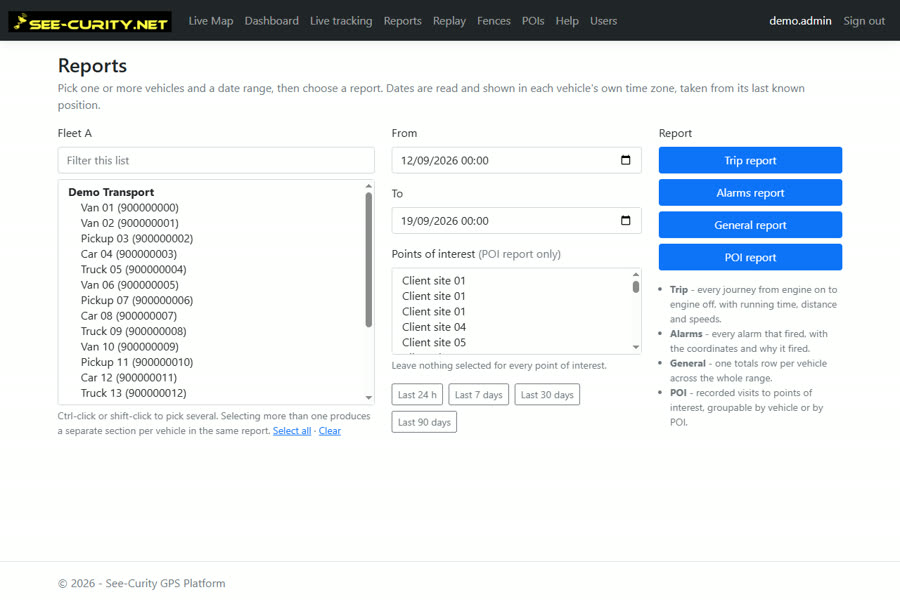This screenshot has width=900, height=604.
Task: Click the From date-time field
Action: 516,160
